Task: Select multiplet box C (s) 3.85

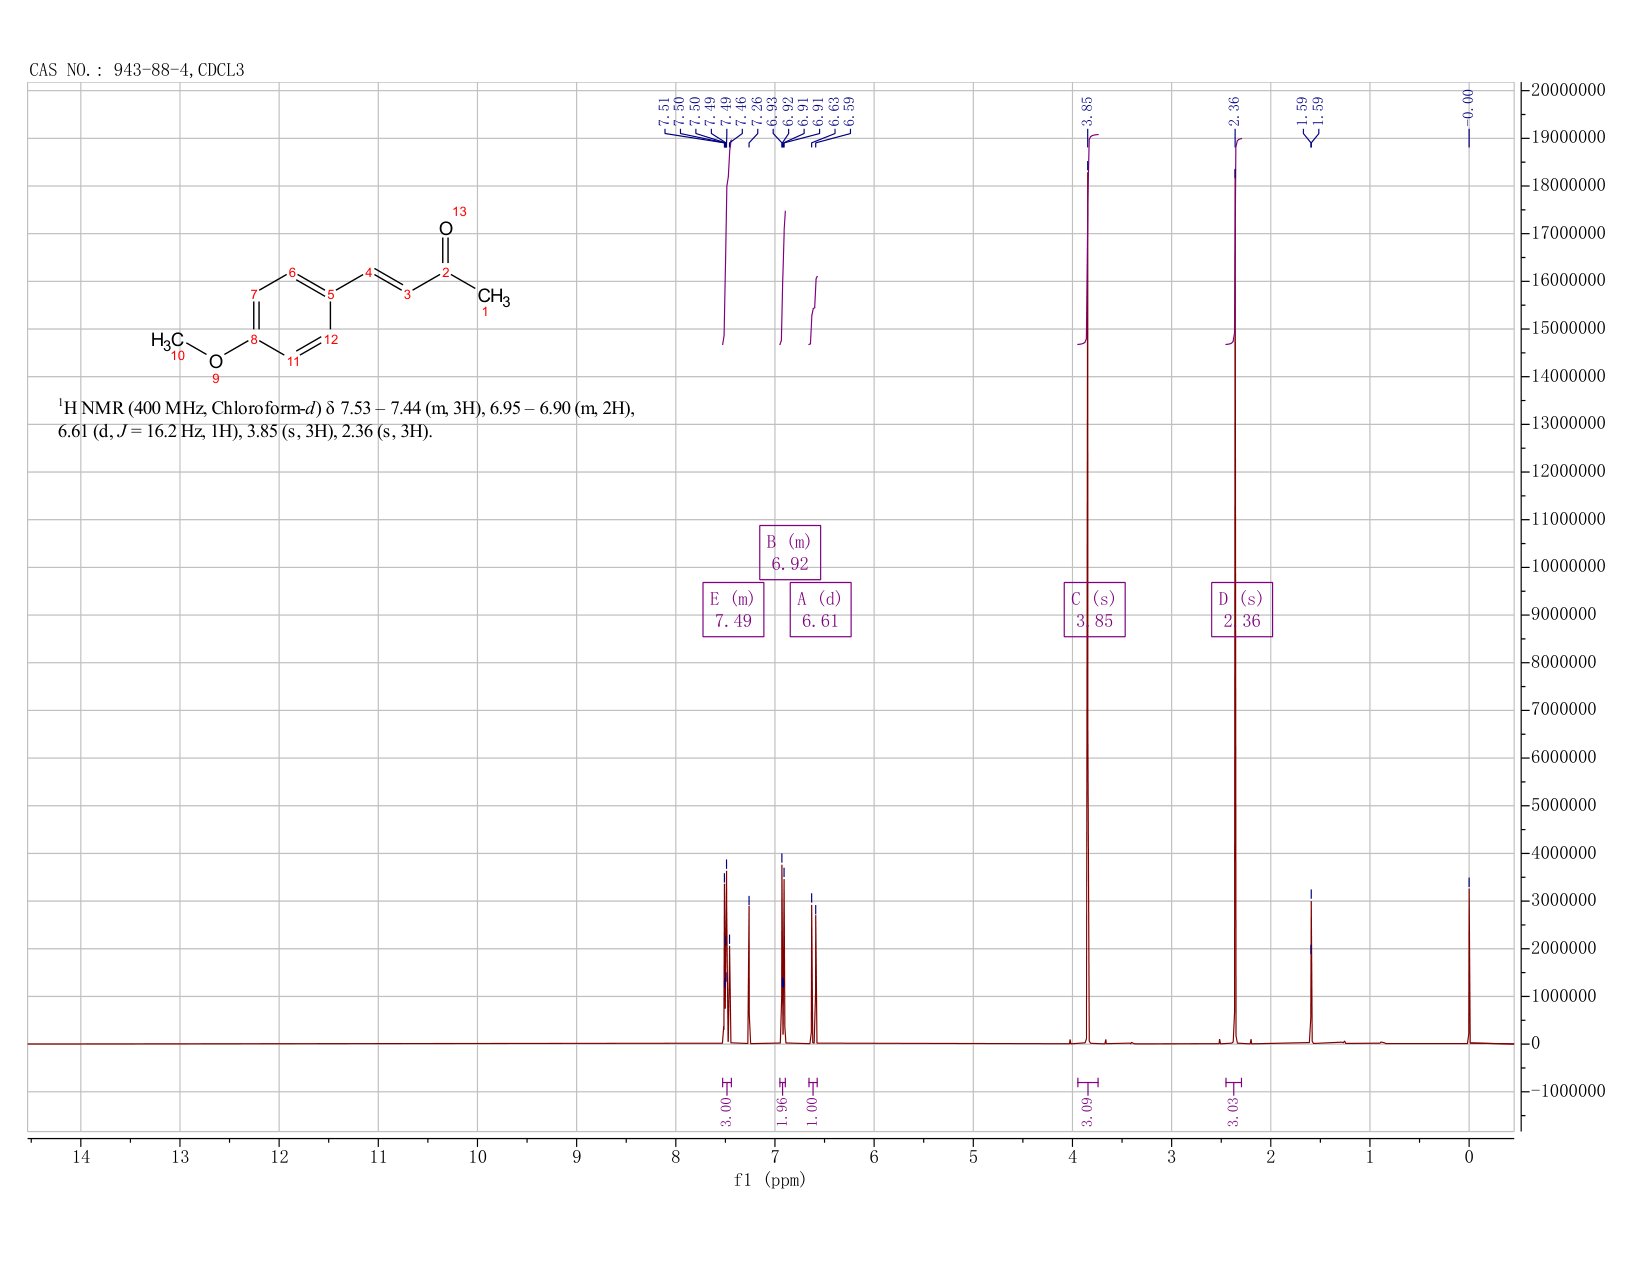Action: click(x=1094, y=610)
